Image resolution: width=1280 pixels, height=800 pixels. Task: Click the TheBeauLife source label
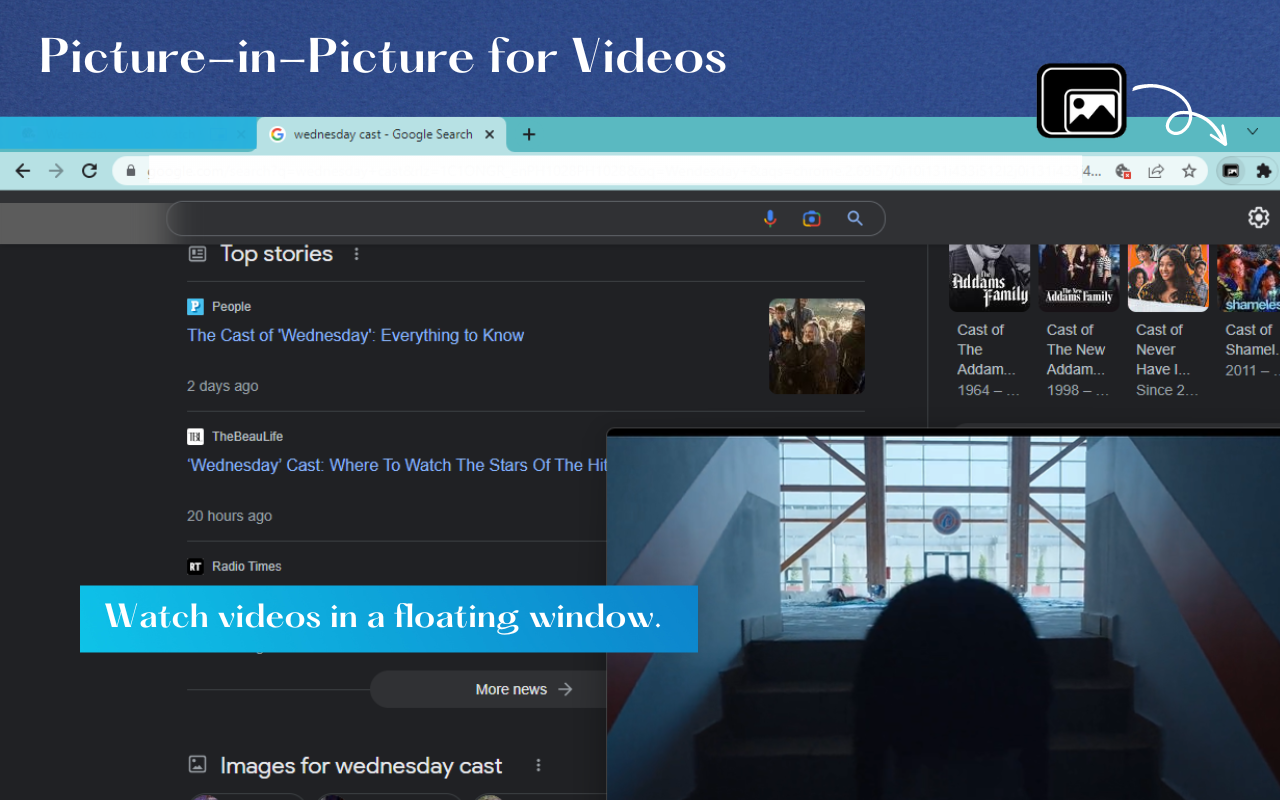247,437
